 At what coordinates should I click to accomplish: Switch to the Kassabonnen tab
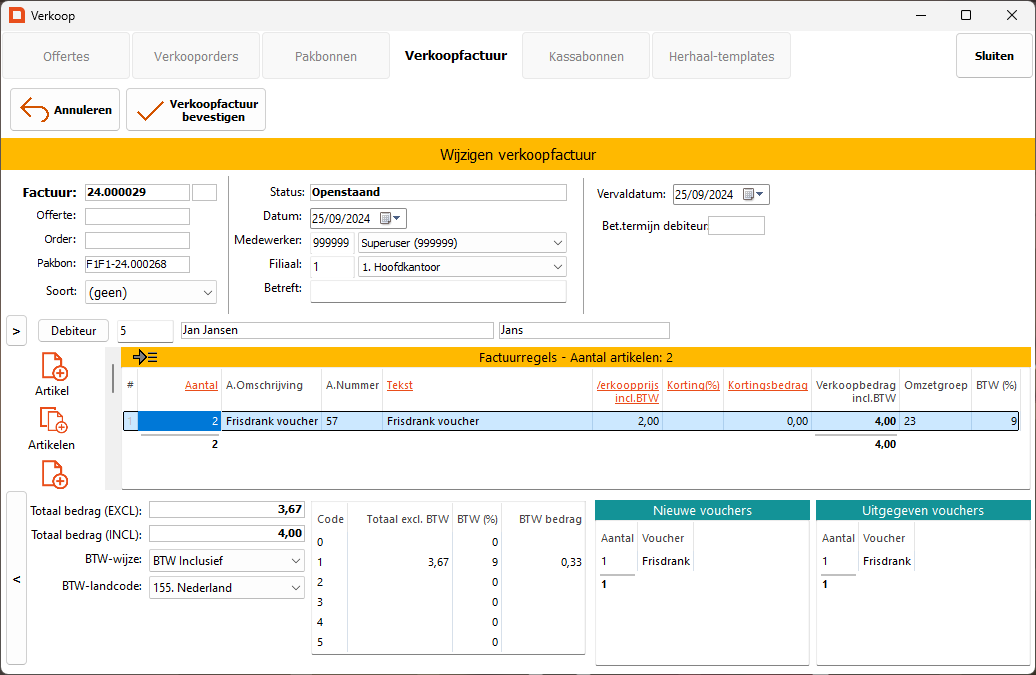click(586, 56)
